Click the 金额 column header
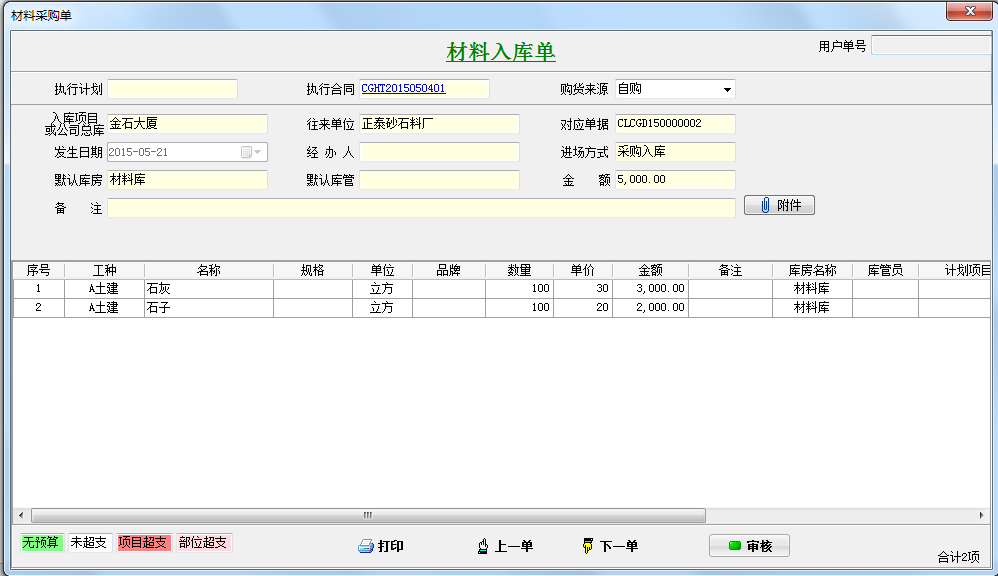 tap(650, 271)
